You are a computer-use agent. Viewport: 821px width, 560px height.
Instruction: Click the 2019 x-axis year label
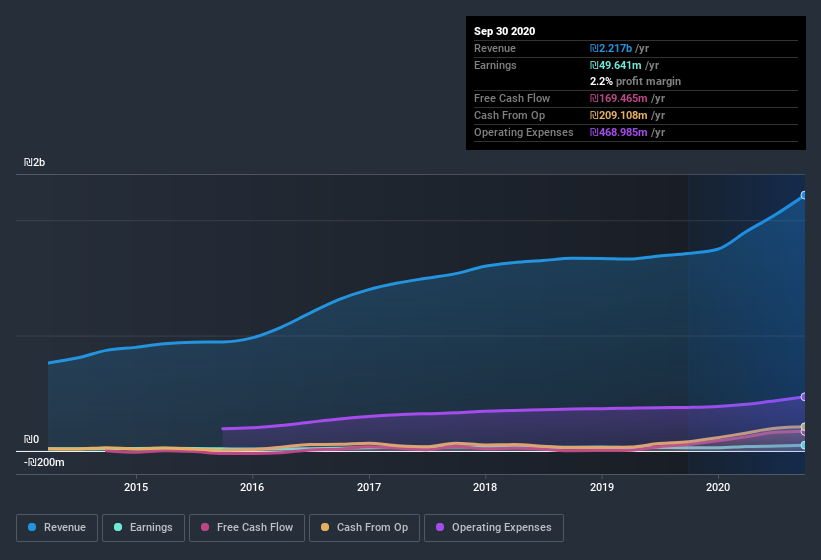pyautogui.click(x=602, y=487)
